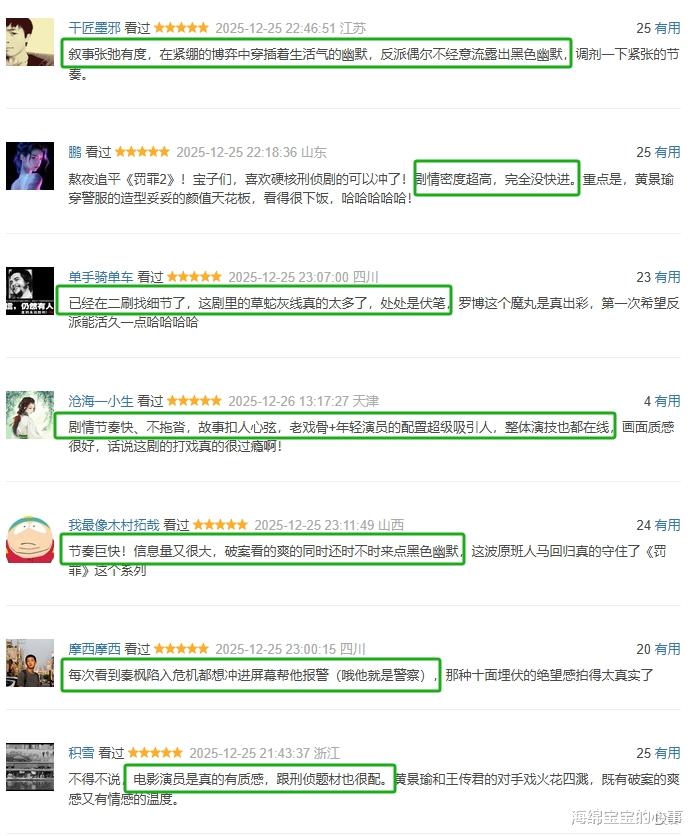
Task: Open 我最像木村拓哉 username link
Action: click(114, 525)
